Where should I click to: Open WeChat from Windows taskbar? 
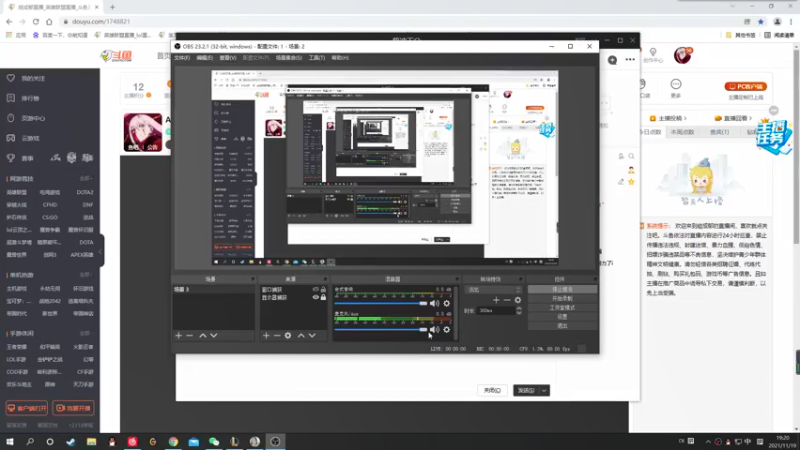(214, 441)
